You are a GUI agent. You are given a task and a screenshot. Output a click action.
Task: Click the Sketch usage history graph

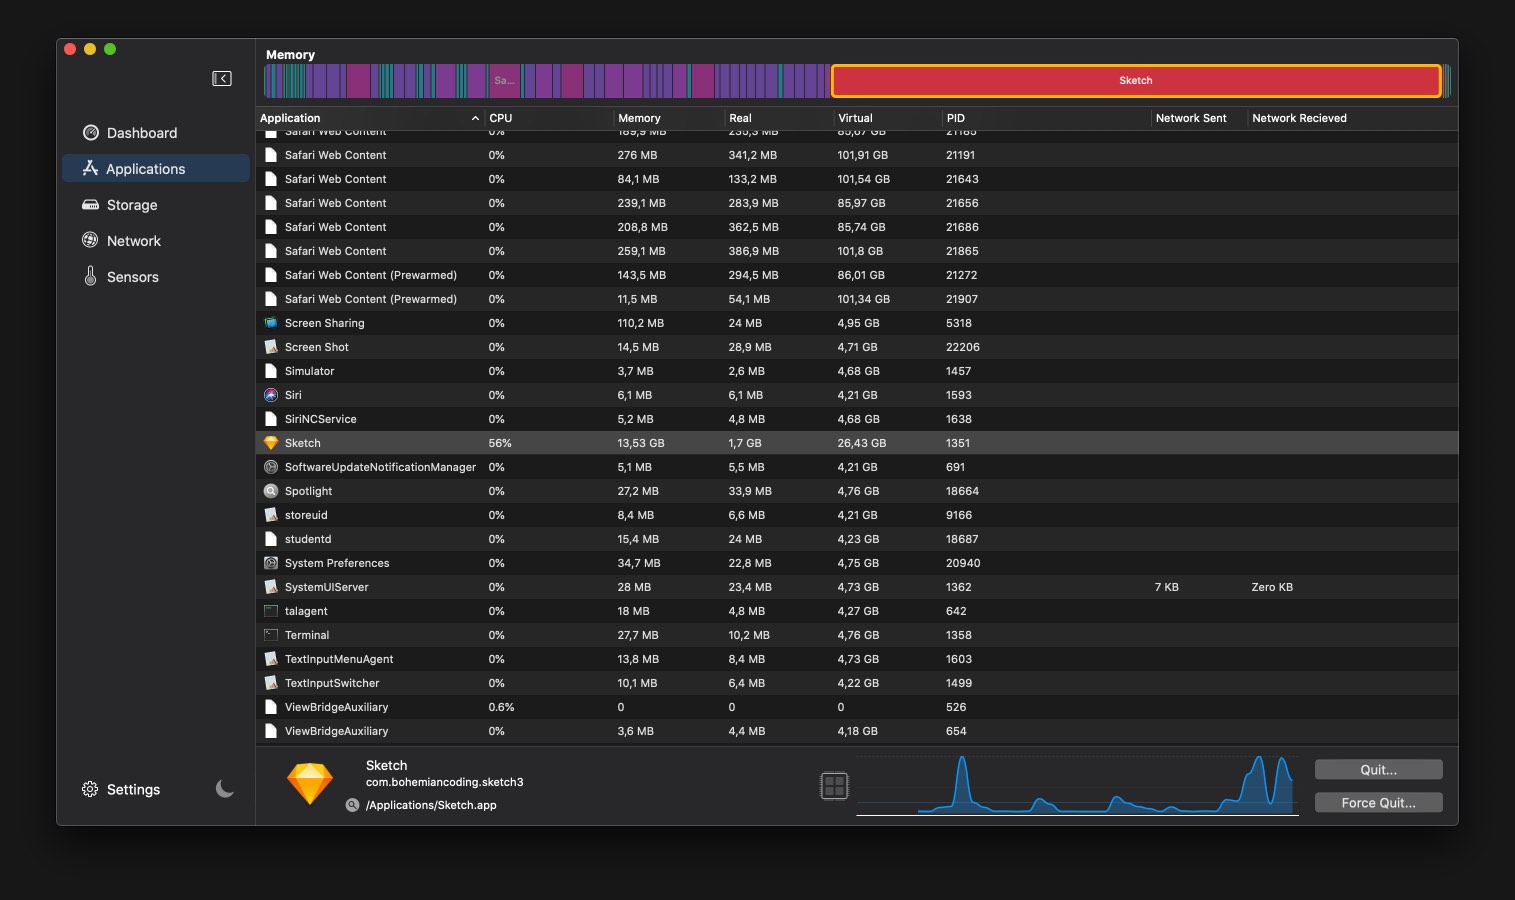(1078, 785)
